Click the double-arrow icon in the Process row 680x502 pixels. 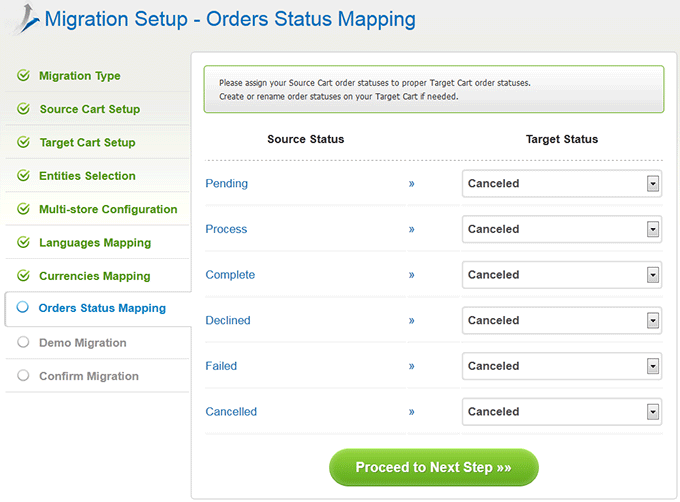point(411,229)
